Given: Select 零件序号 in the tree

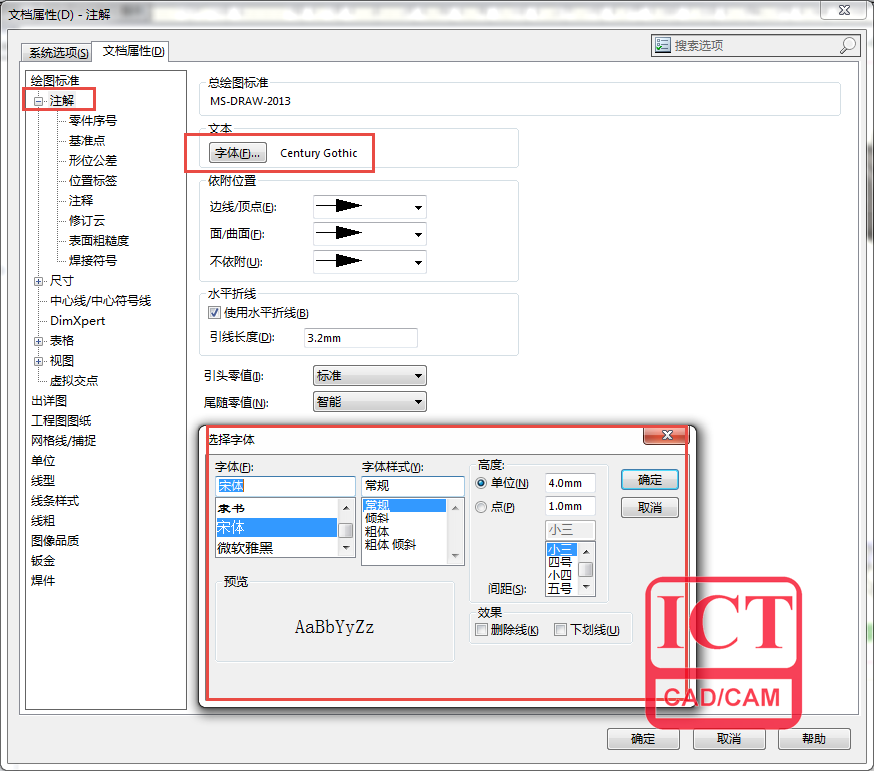Looking at the screenshot, I should (x=92, y=121).
